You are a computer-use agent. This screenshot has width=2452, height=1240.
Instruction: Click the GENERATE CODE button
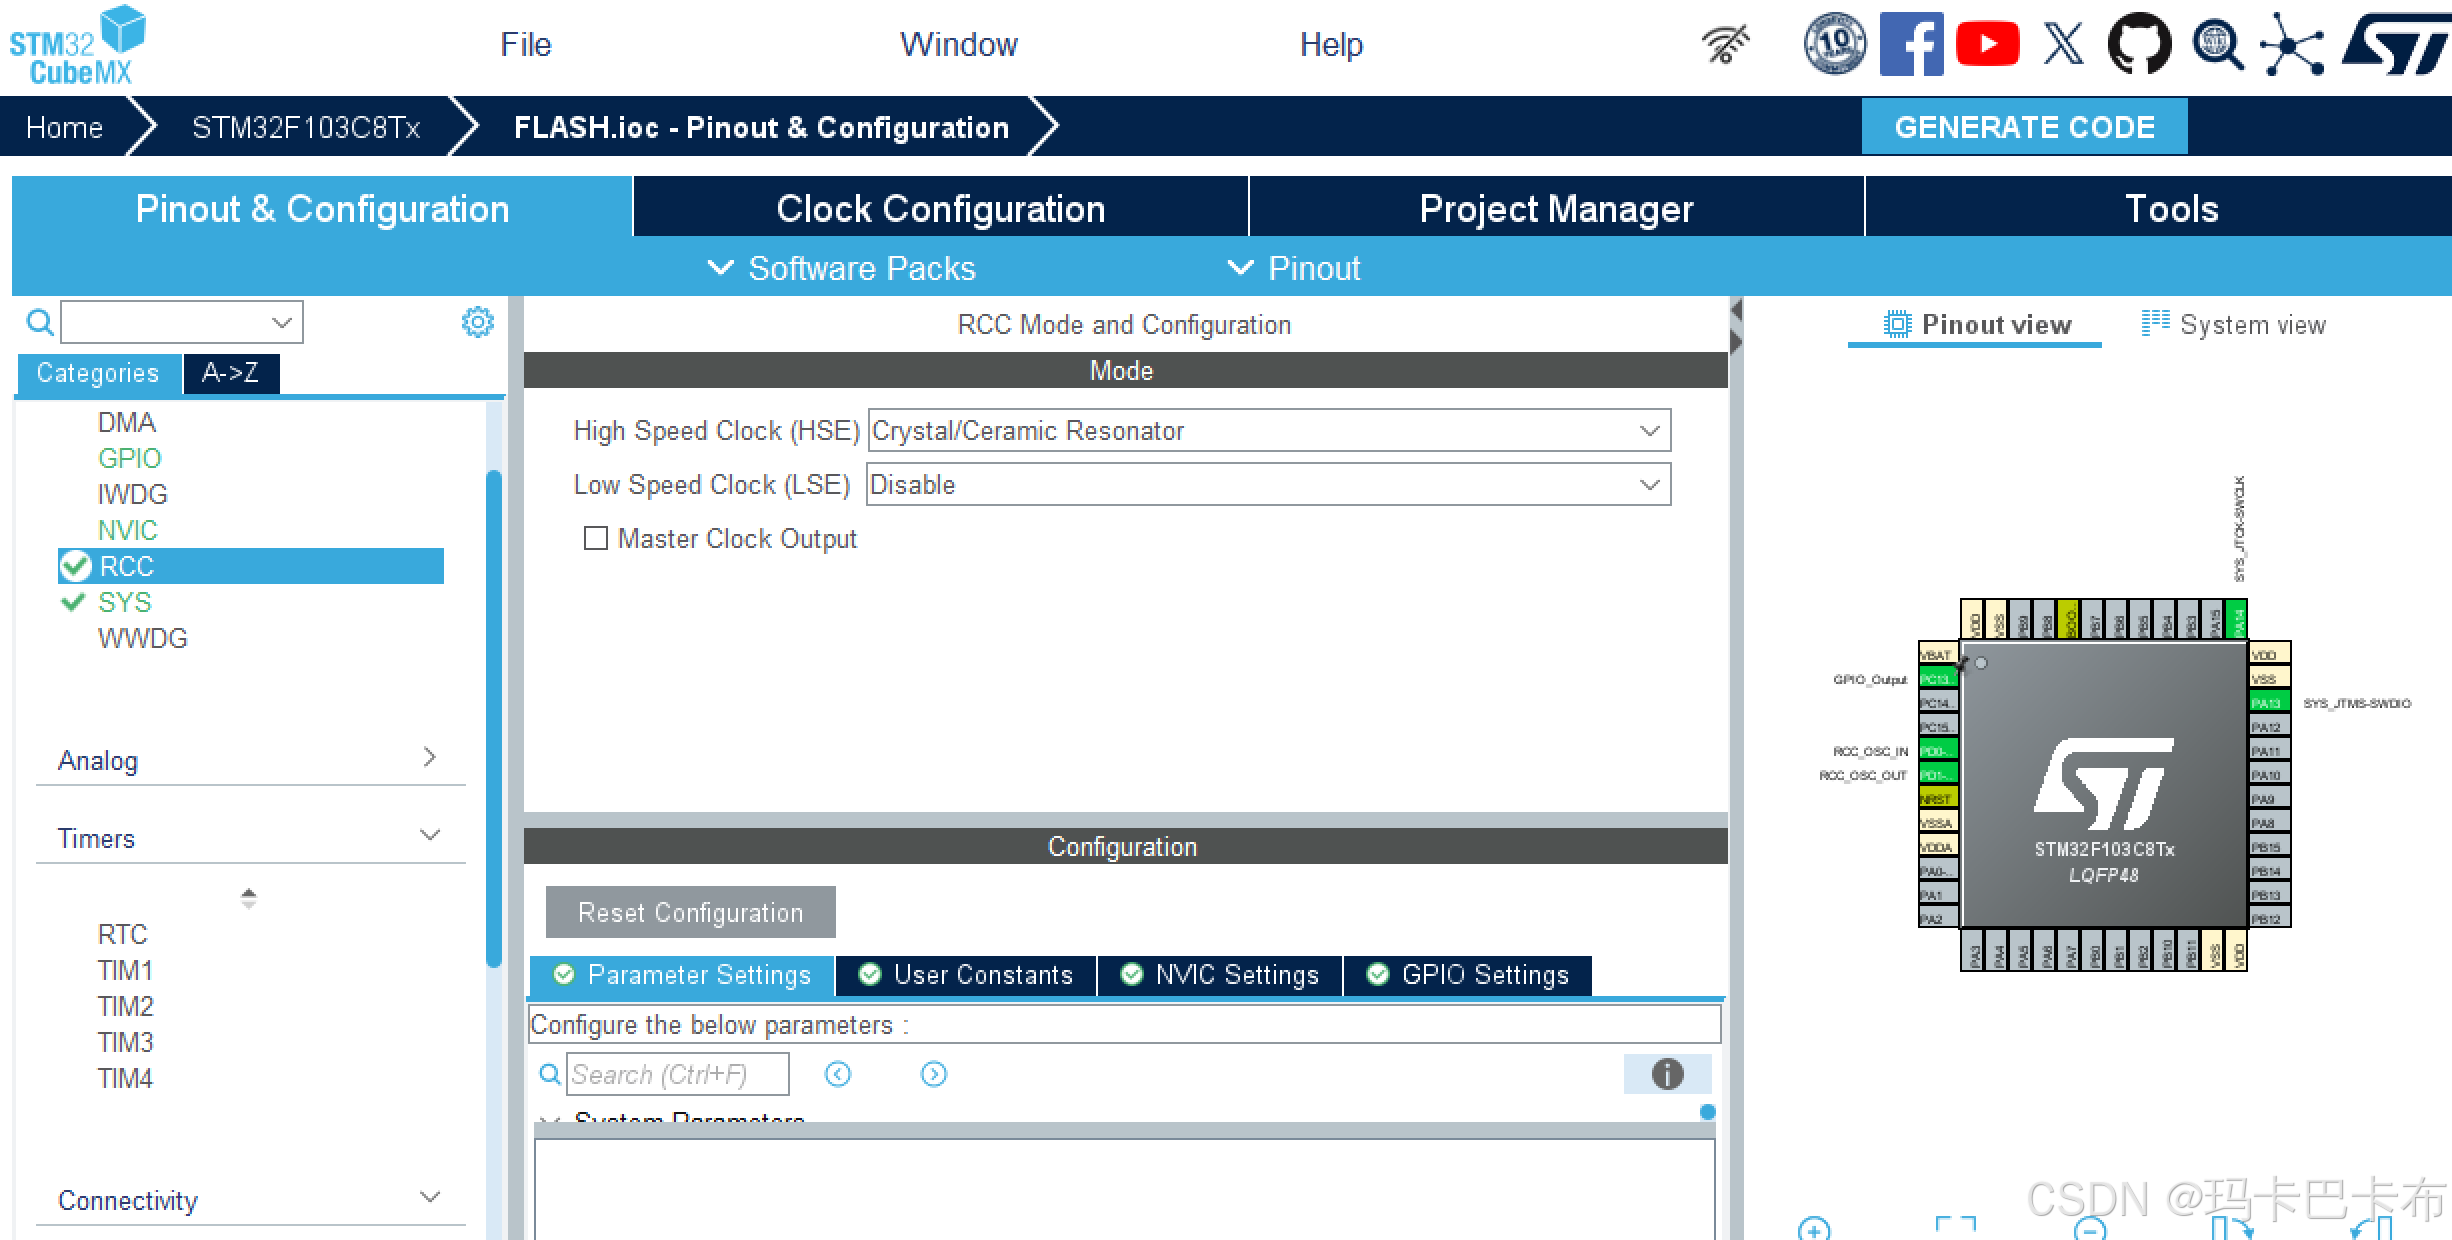2024,127
